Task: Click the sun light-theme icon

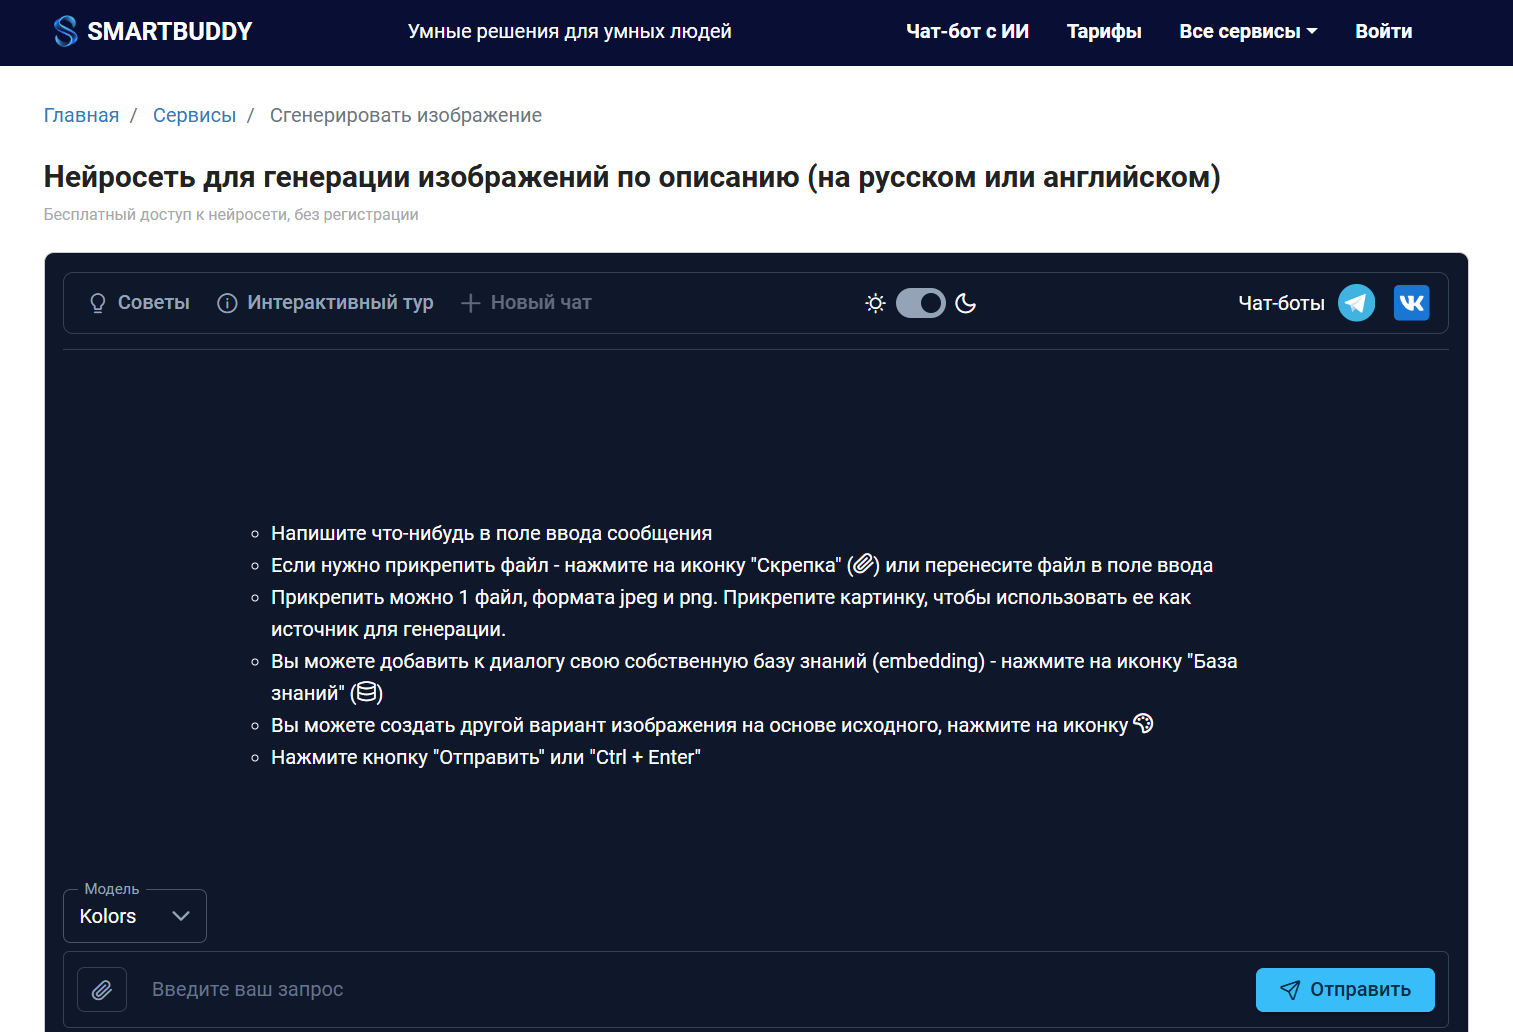Action: [x=875, y=303]
